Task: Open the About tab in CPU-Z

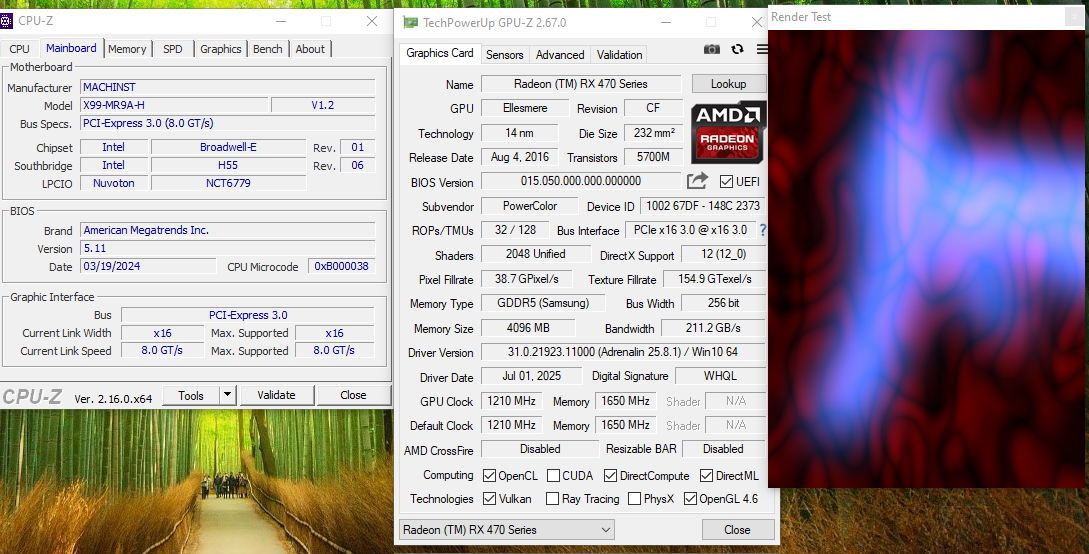Action: click(x=310, y=49)
